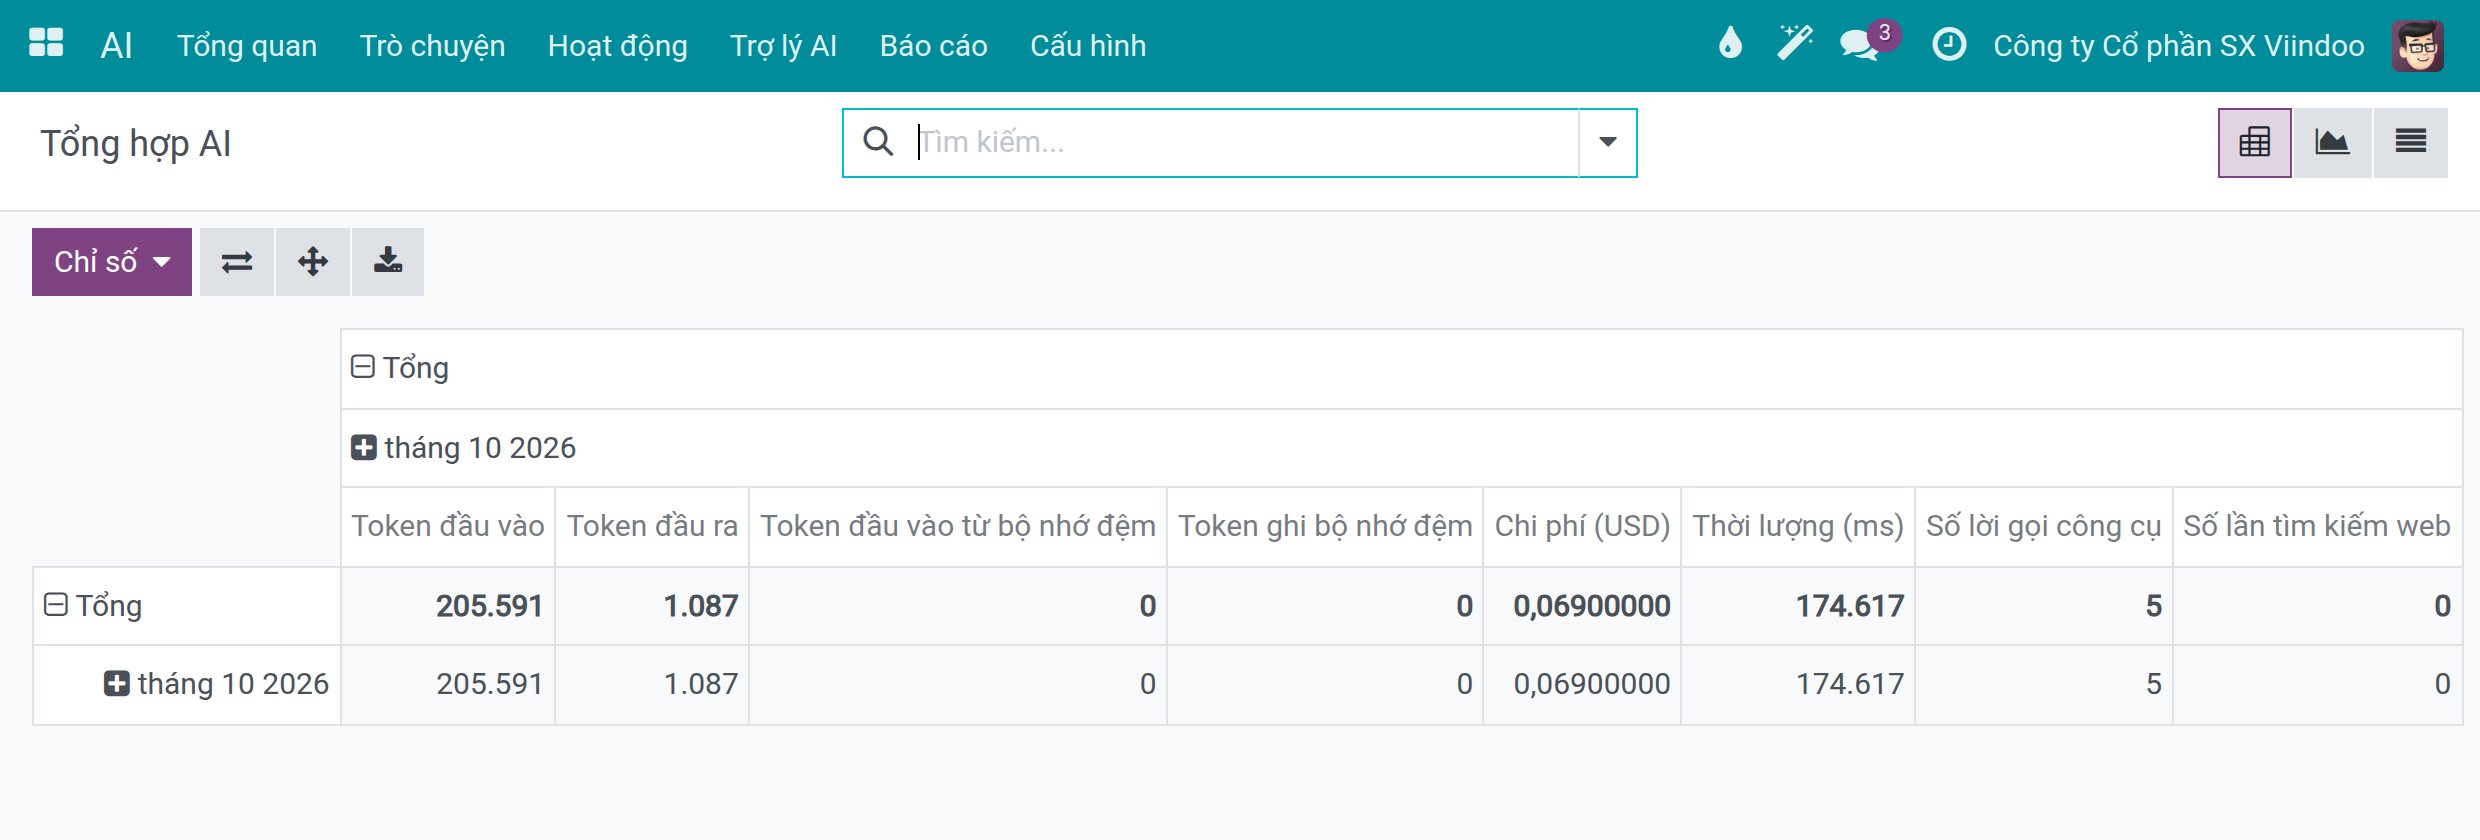2480x840 pixels.
Task: Open the Tổng quan menu
Action: (x=247, y=46)
